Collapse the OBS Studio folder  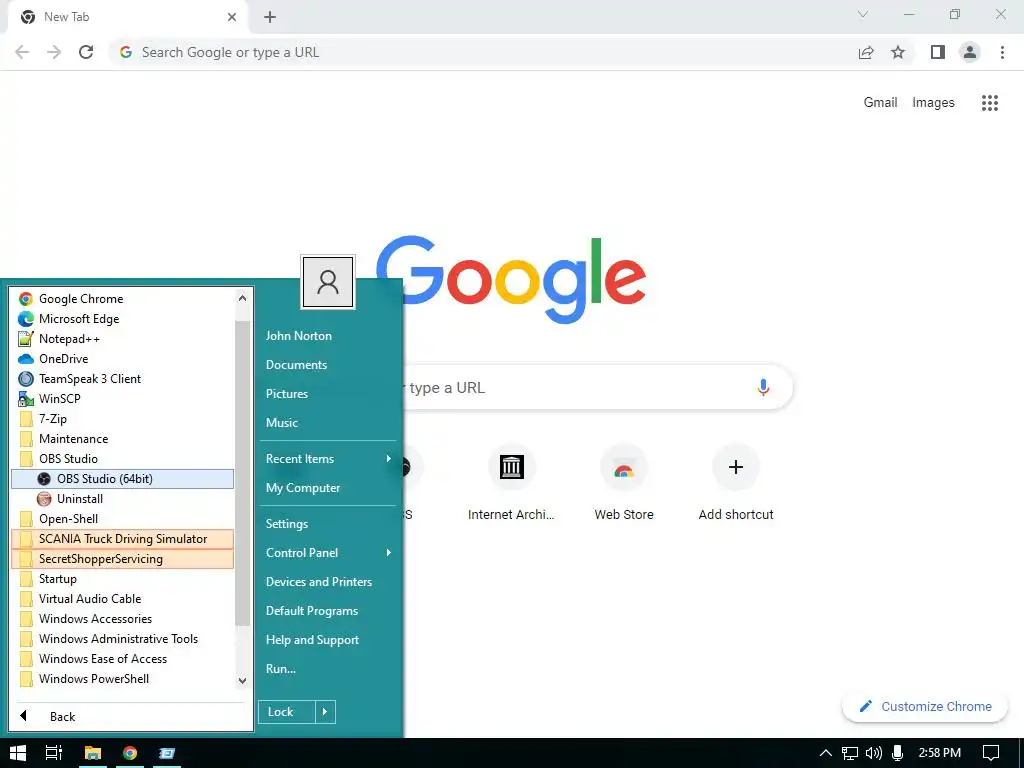click(x=122, y=458)
